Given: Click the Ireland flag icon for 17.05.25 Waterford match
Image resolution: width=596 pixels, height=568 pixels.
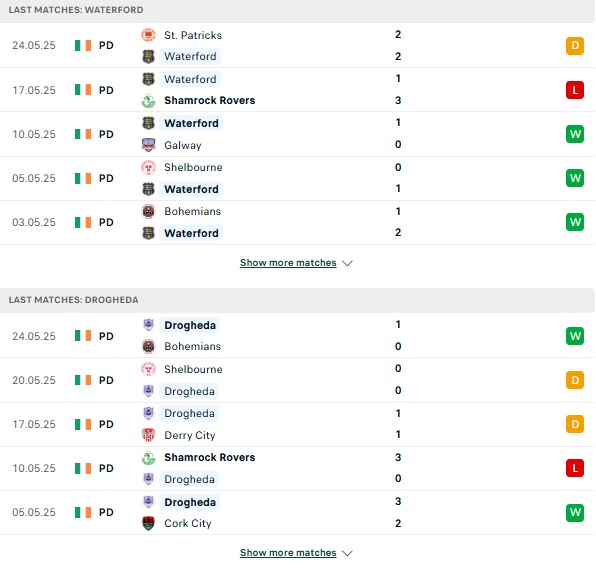Looking at the screenshot, I should pyautogui.click(x=83, y=90).
